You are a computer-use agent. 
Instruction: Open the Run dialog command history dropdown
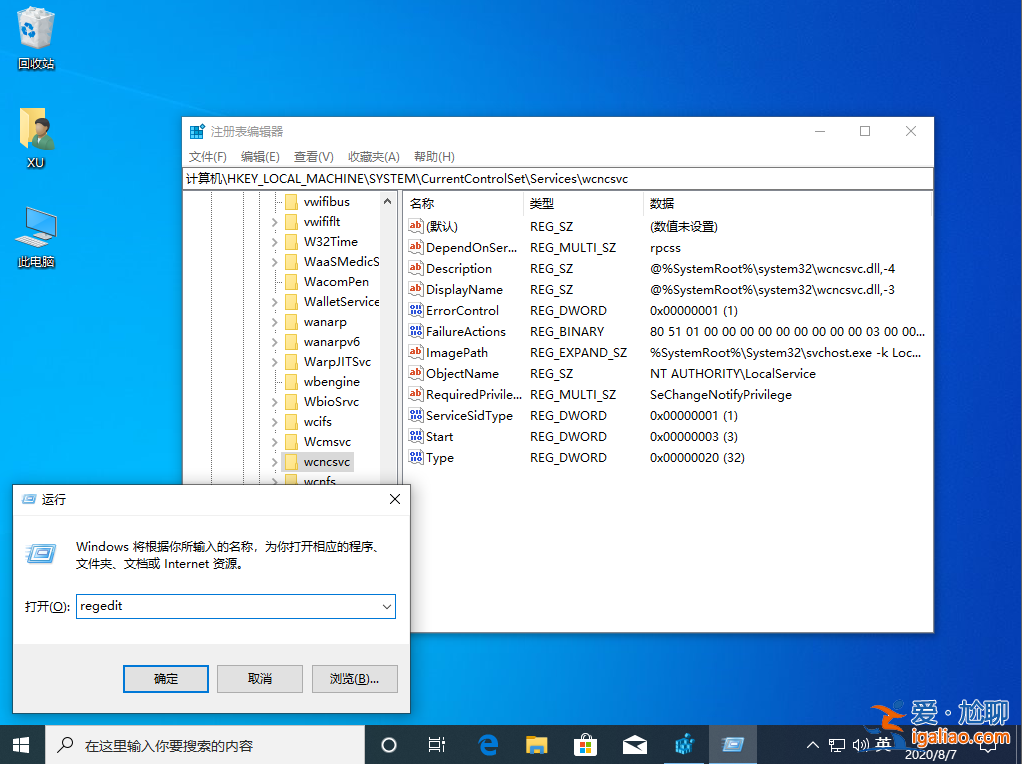coord(386,606)
